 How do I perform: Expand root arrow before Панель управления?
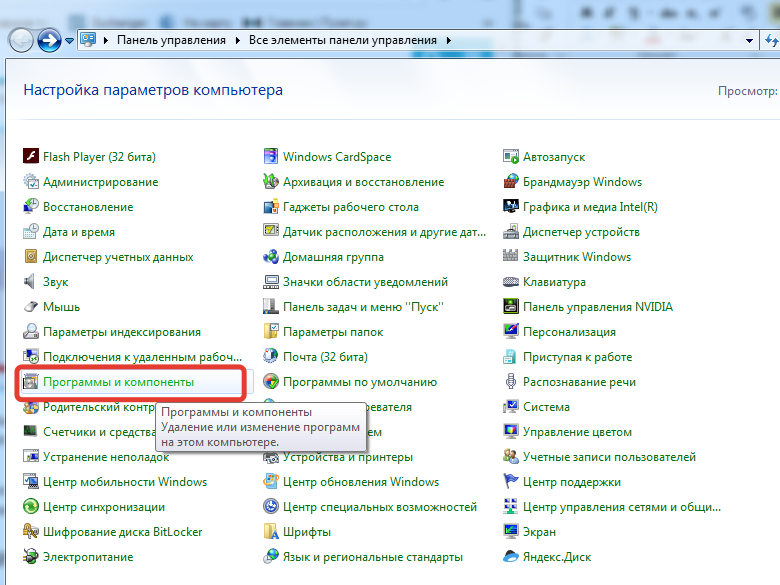click(x=105, y=40)
